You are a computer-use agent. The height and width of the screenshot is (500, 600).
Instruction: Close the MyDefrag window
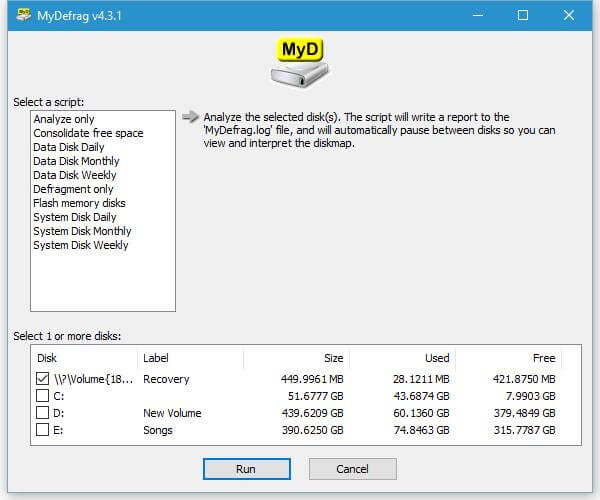[x=569, y=15]
